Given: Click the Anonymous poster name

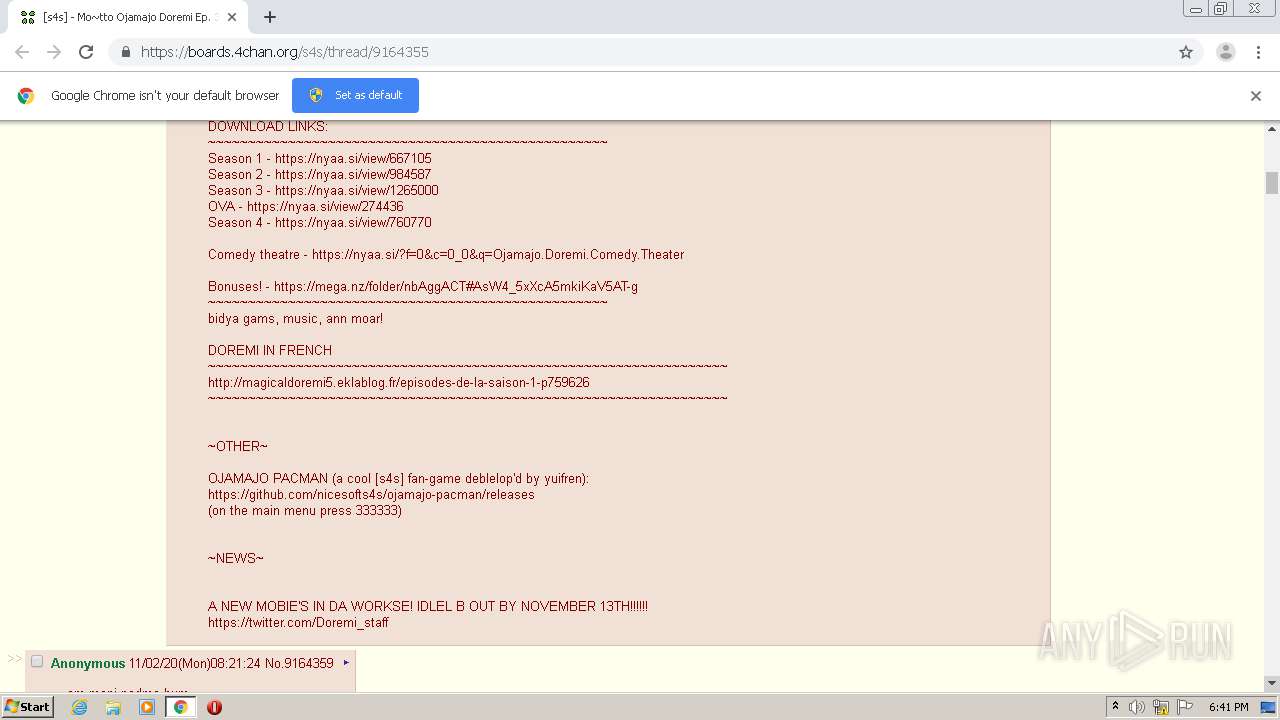Looking at the screenshot, I should [88, 663].
